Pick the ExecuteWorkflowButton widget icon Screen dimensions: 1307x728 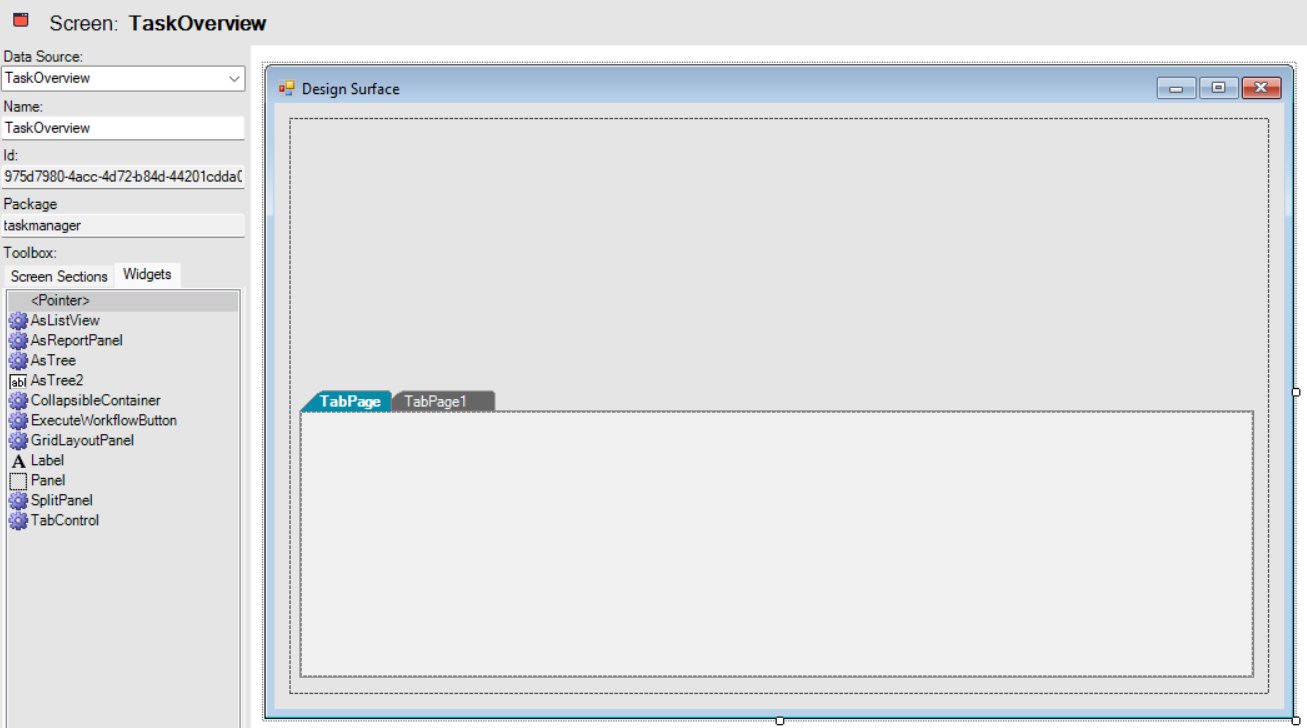pyautogui.click(x=18, y=421)
